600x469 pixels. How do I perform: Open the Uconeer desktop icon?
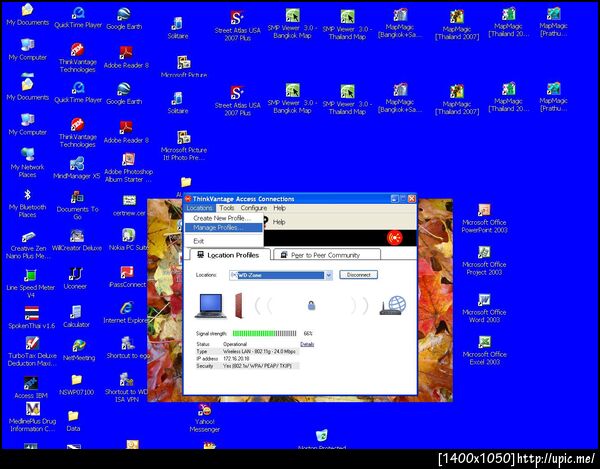point(75,278)
